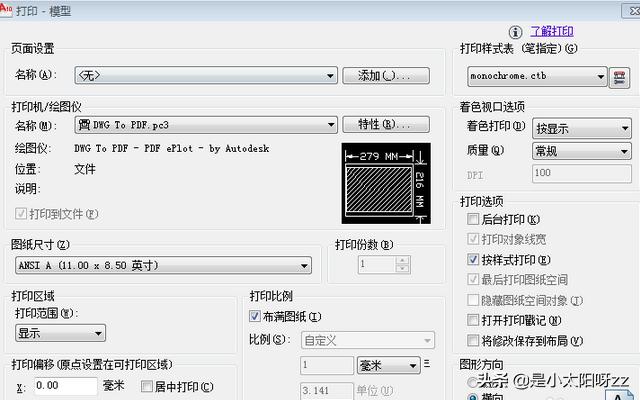Open the page setup 名称 dropdown showing <无>
Screen dimensions: 640x400
tap(206, 76)
